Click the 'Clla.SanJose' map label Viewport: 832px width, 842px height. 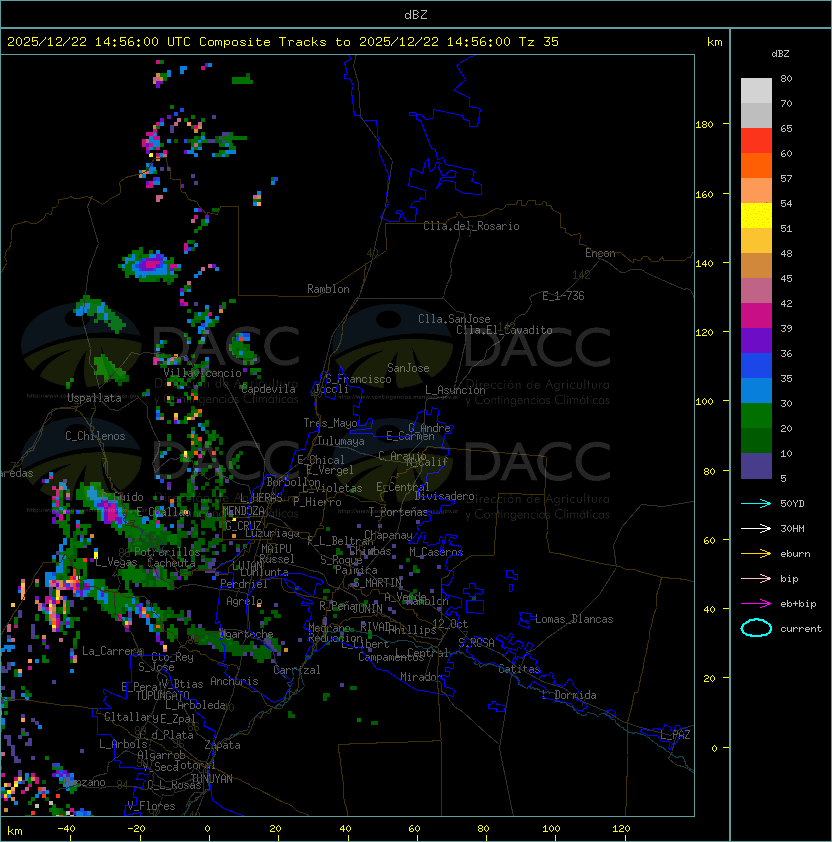[454, 320]
